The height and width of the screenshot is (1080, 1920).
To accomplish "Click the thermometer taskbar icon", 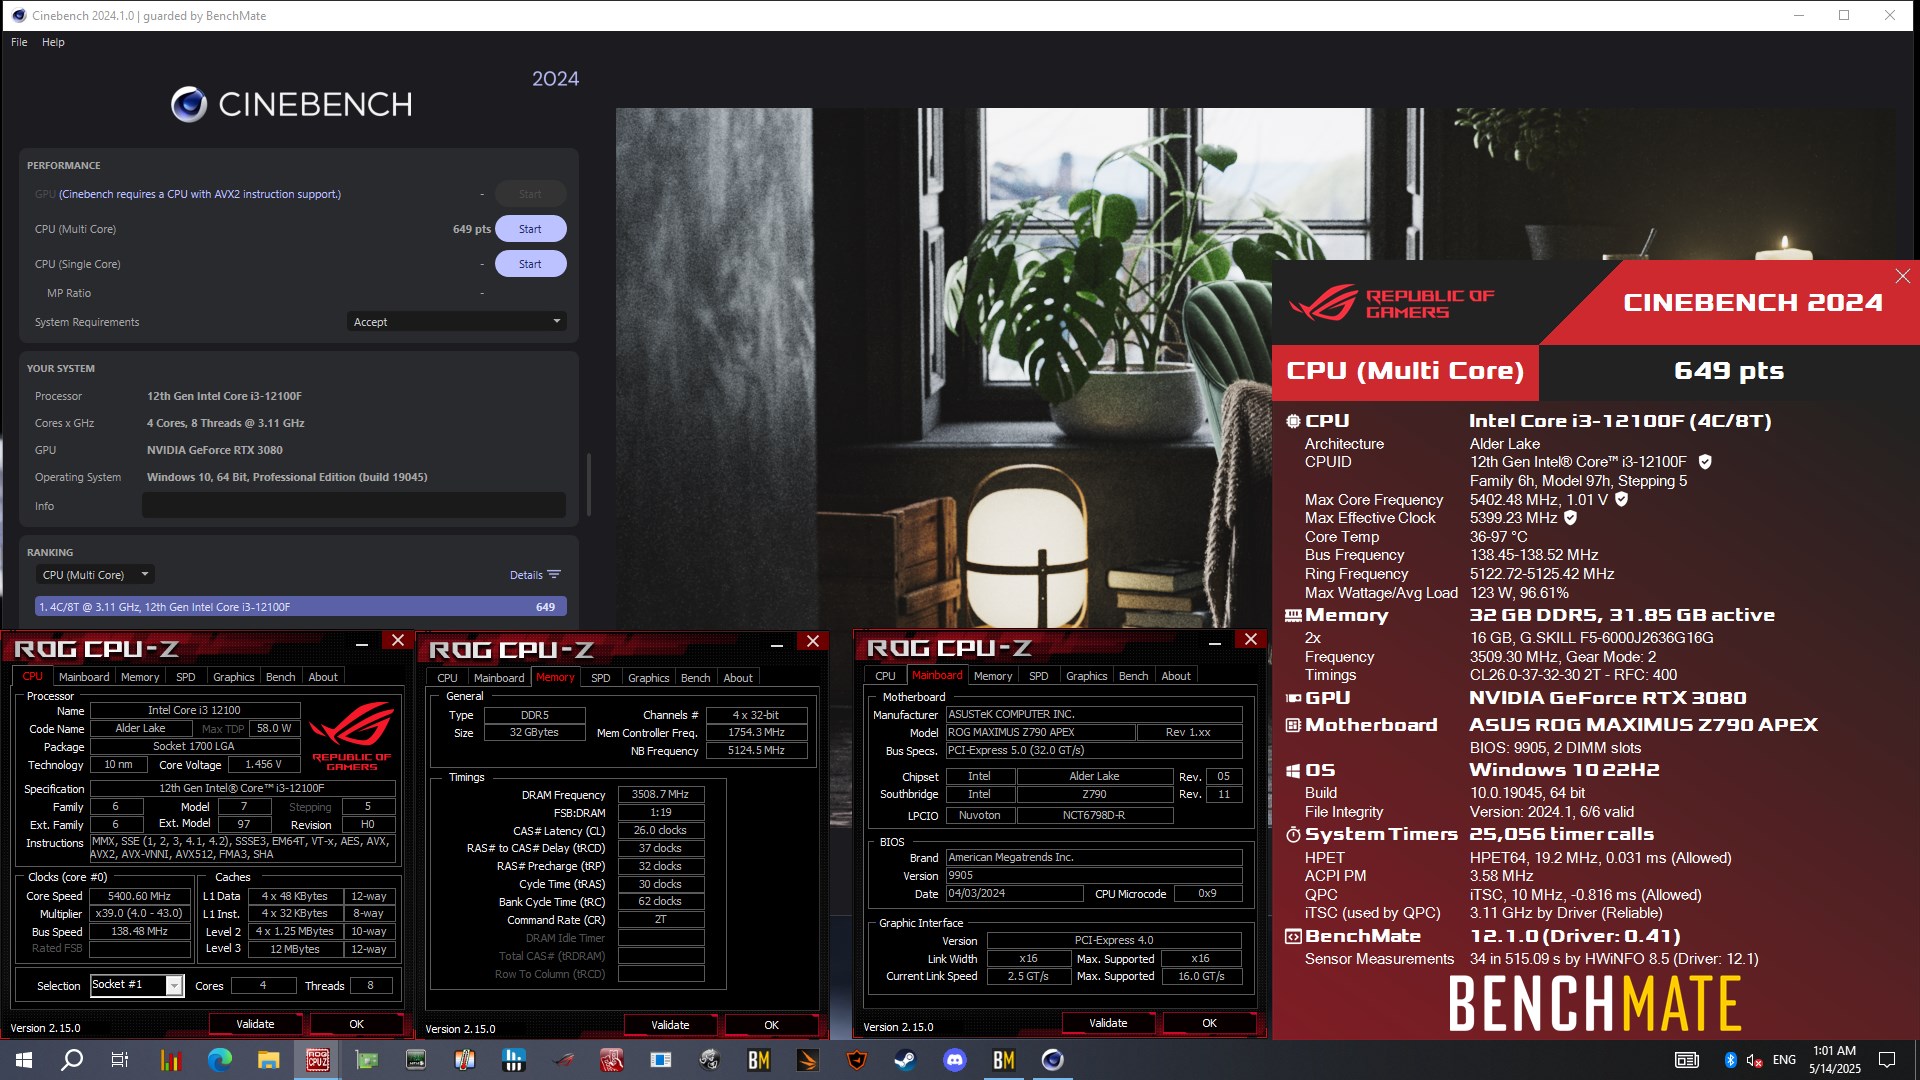I will [x=465, y=1060].
